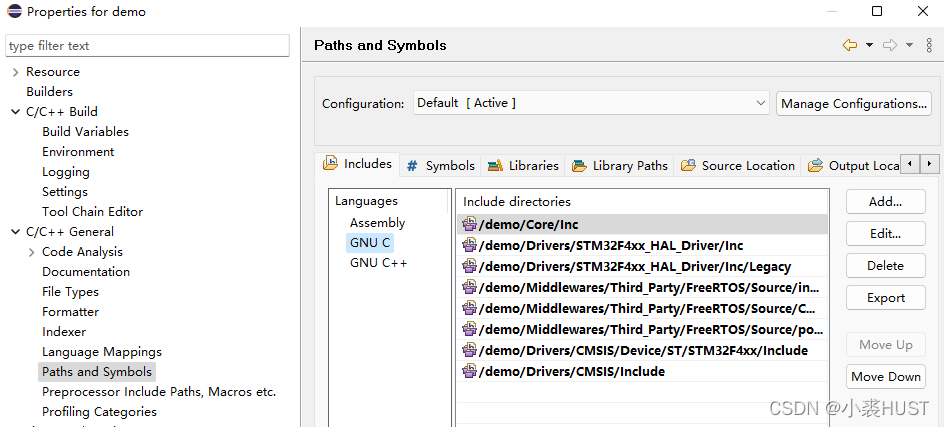
Task: Select Build Variables tree item
Action: [85, 131]
